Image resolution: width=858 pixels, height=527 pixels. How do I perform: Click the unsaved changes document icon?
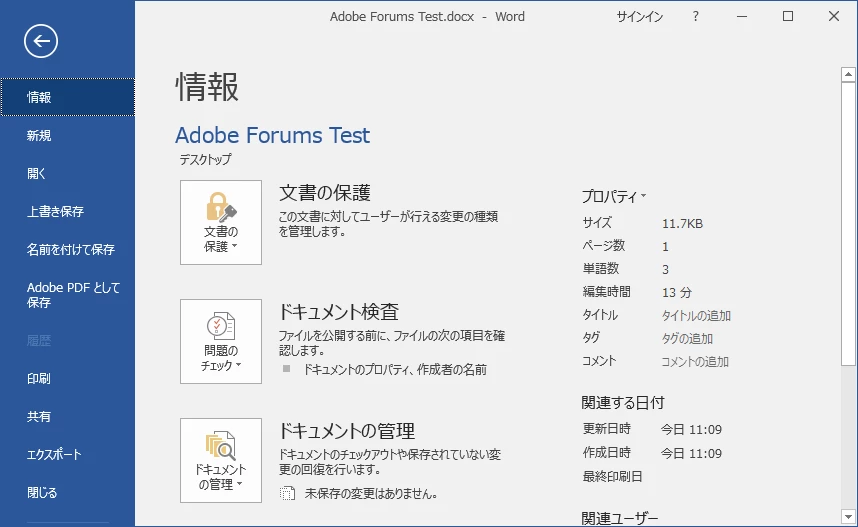(287, 494)
